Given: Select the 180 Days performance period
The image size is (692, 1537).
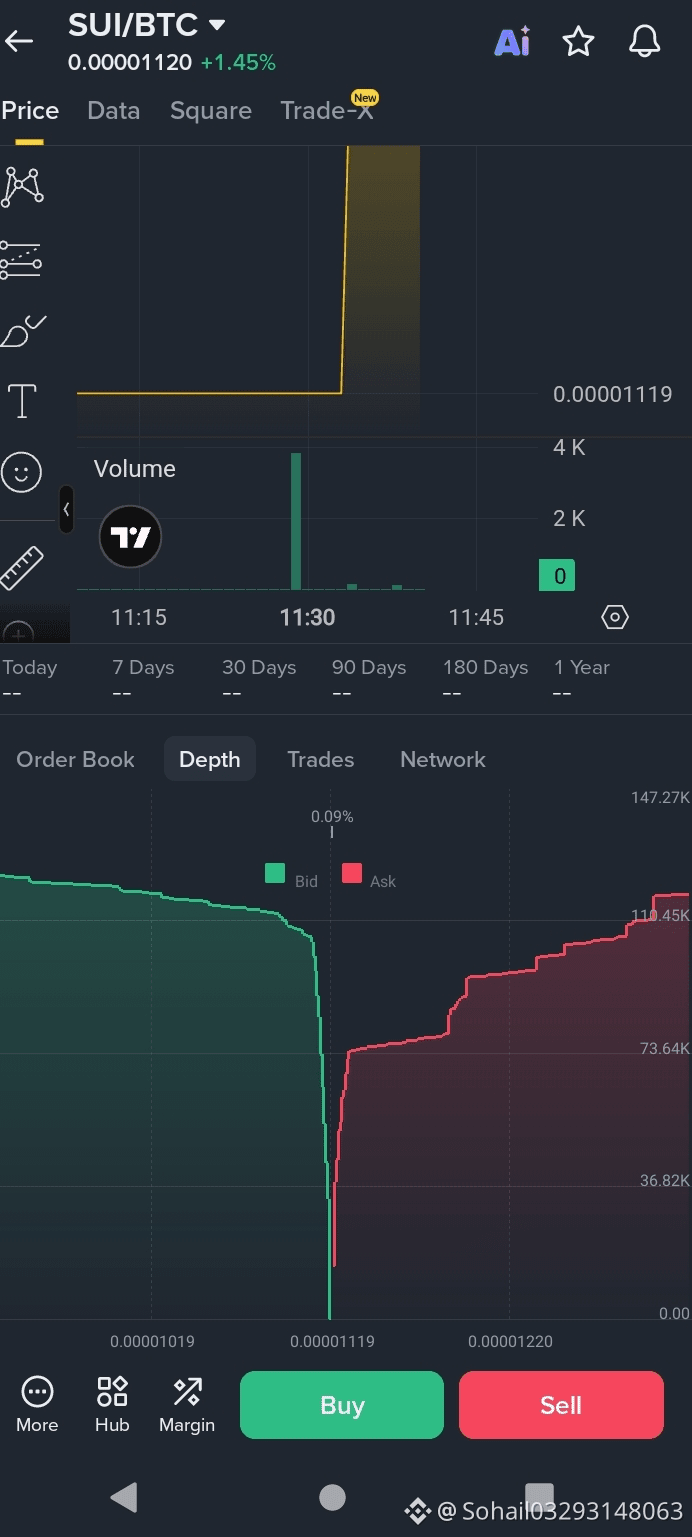Looking at the screenshot, I should (485, 678).
